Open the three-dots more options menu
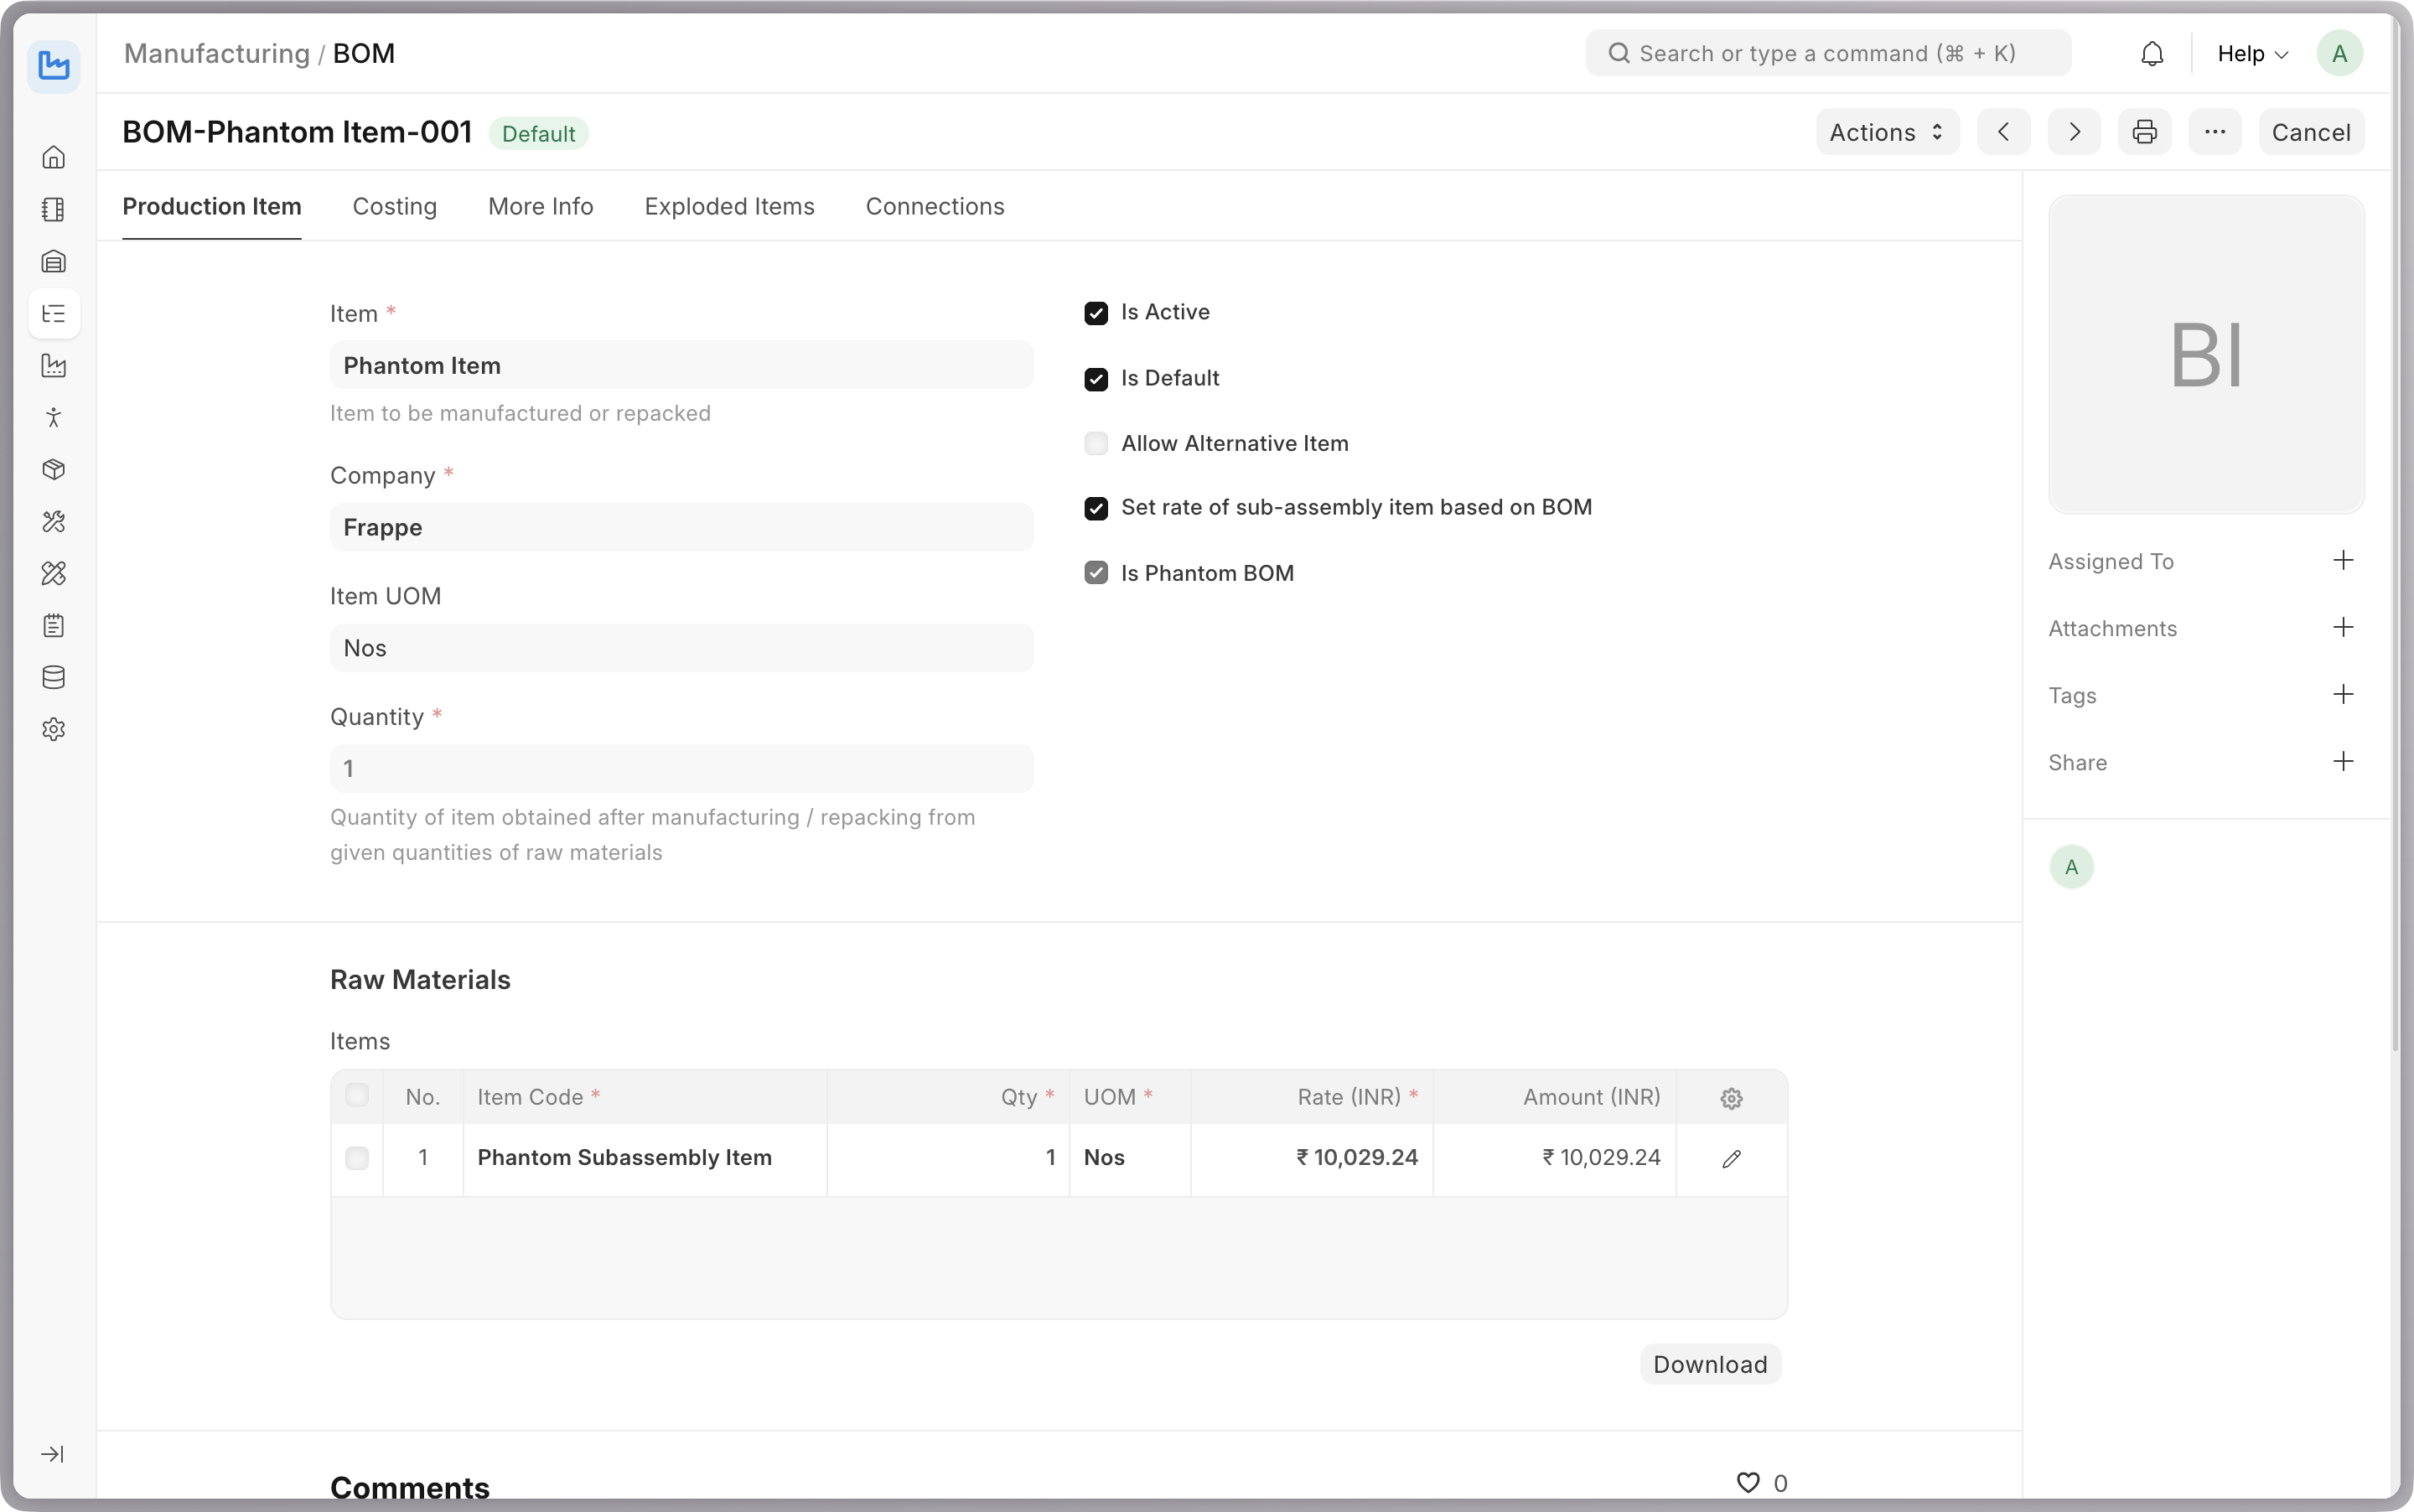 2214,132
